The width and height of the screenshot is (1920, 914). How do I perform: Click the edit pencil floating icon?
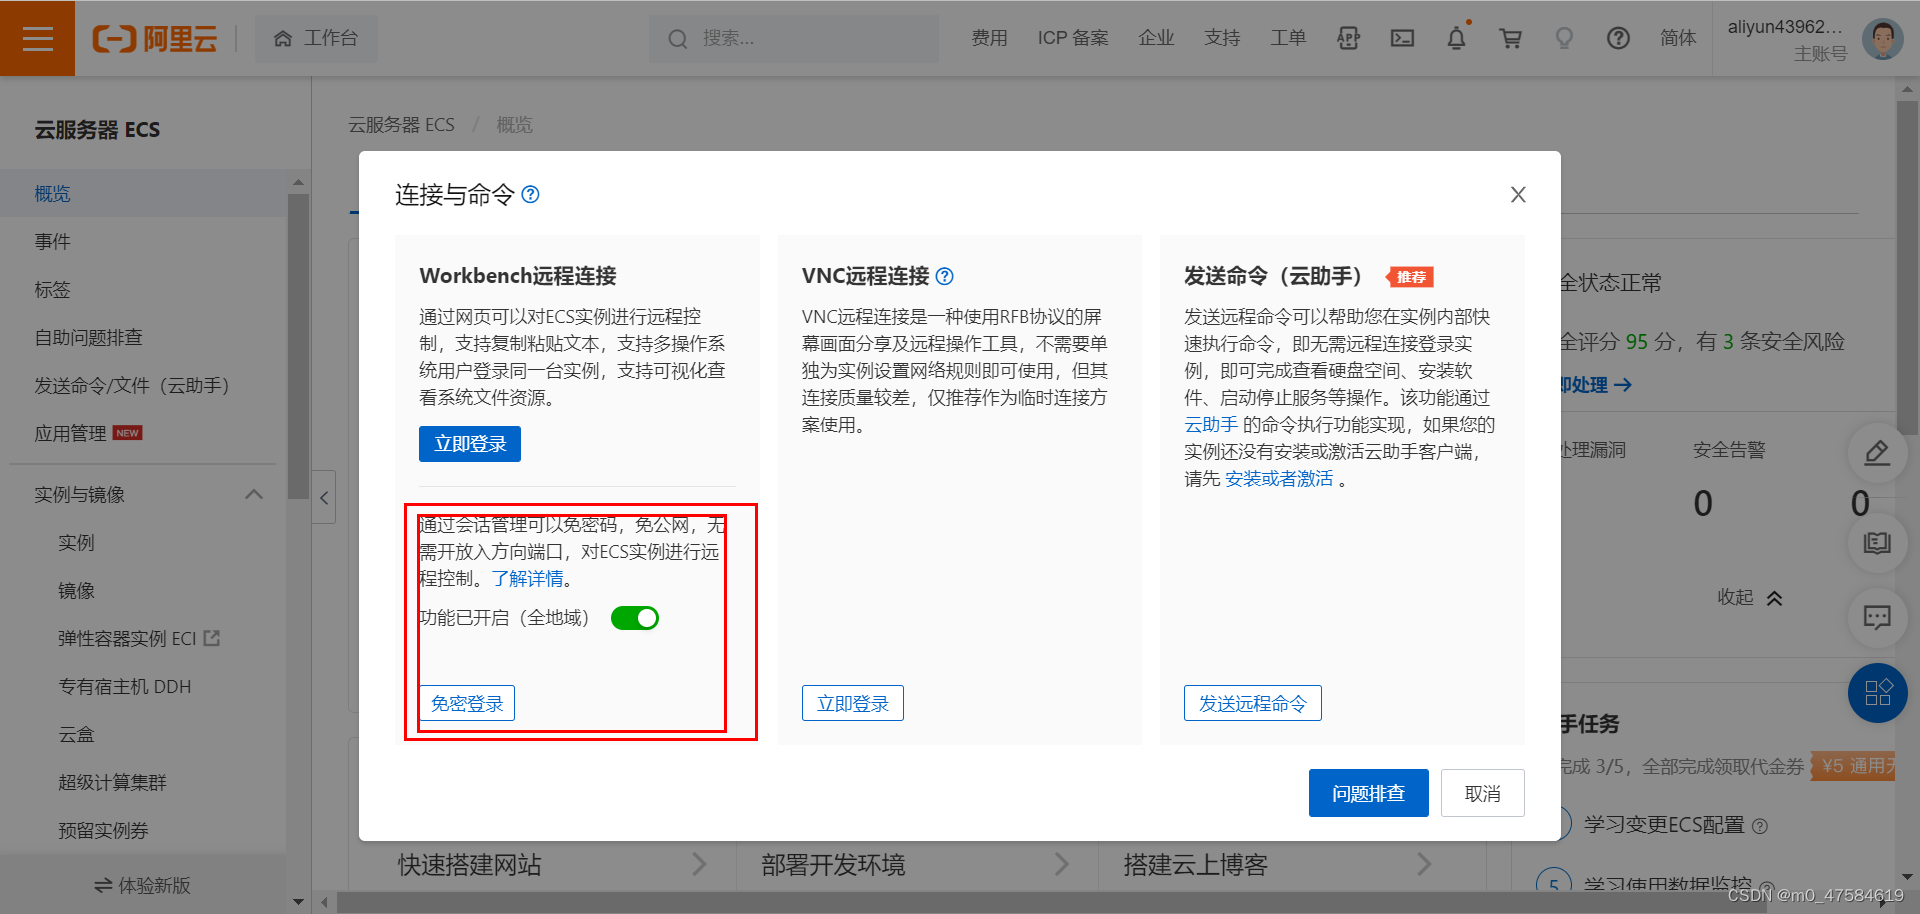click(x=1877, y=453)
